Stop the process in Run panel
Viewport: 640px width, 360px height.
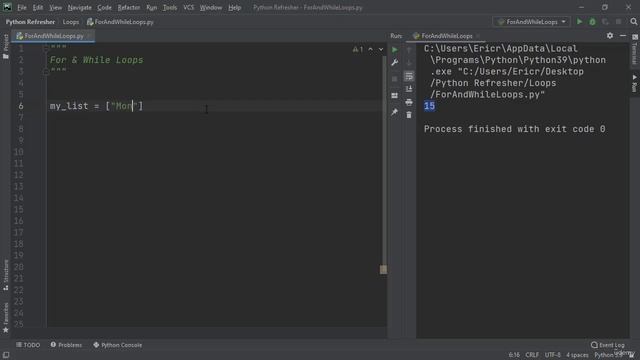[395, 79]
